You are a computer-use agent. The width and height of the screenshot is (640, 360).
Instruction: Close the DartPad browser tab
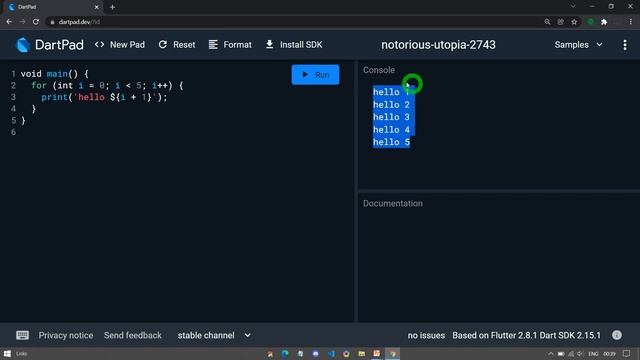[x=96, y=7]
